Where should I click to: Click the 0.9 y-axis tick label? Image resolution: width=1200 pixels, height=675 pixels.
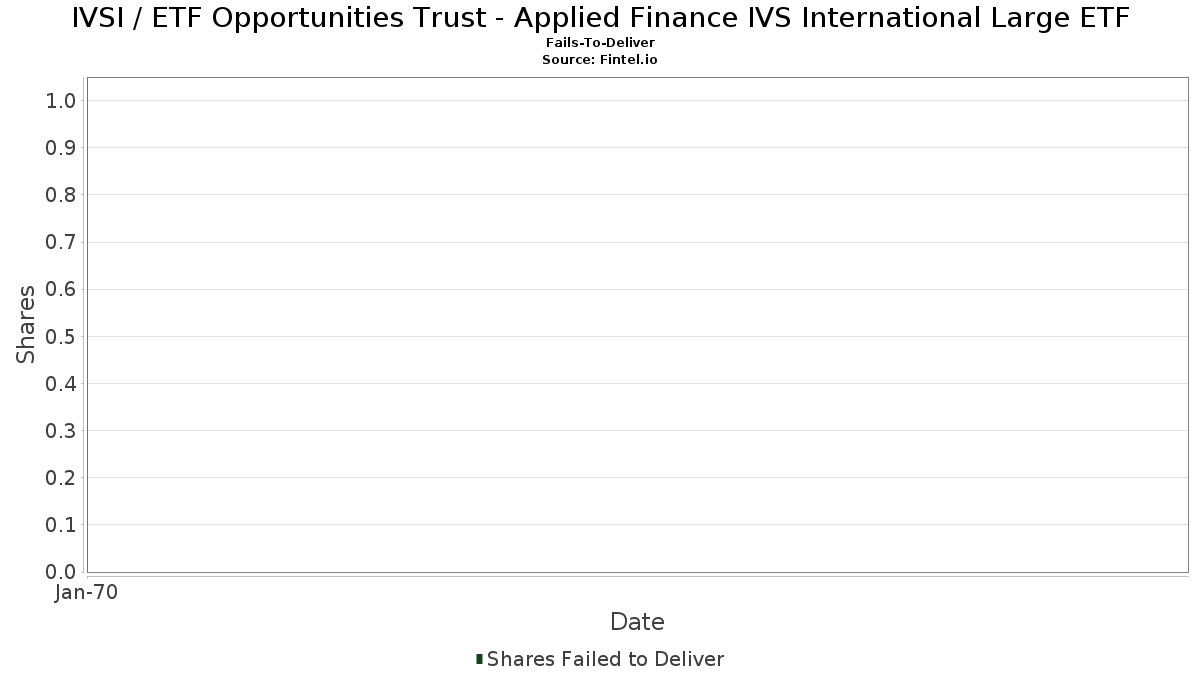click(x=61, y=148)
